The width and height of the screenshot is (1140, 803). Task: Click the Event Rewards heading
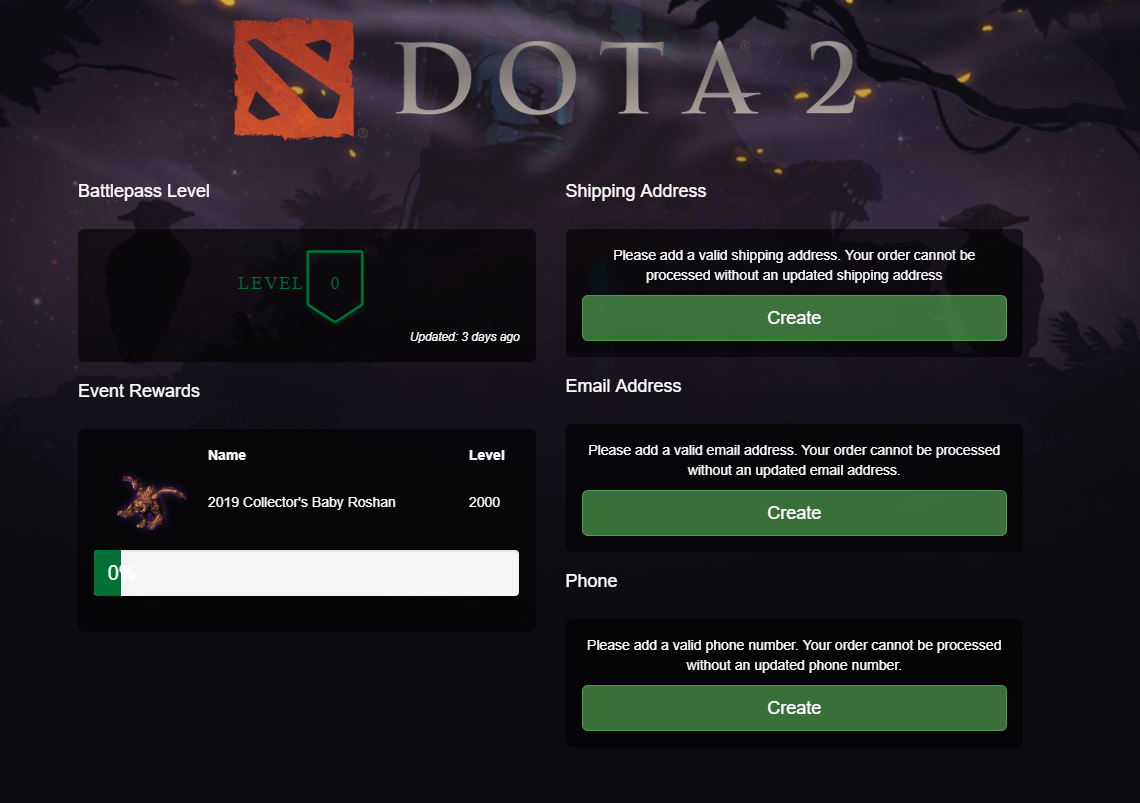pos(139,391)
